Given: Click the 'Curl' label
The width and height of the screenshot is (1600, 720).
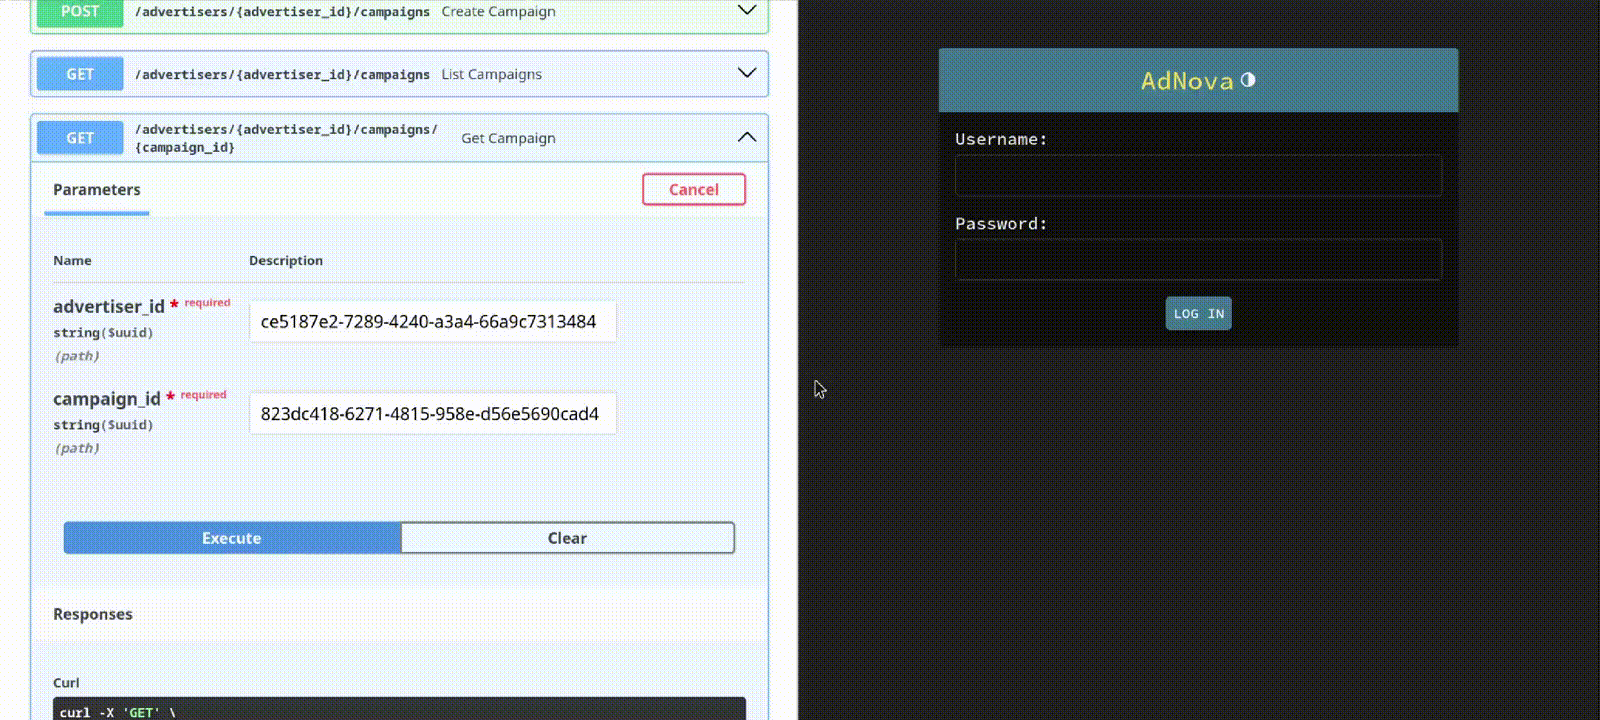Looking at the screenshot, I should tap(66, 683).
